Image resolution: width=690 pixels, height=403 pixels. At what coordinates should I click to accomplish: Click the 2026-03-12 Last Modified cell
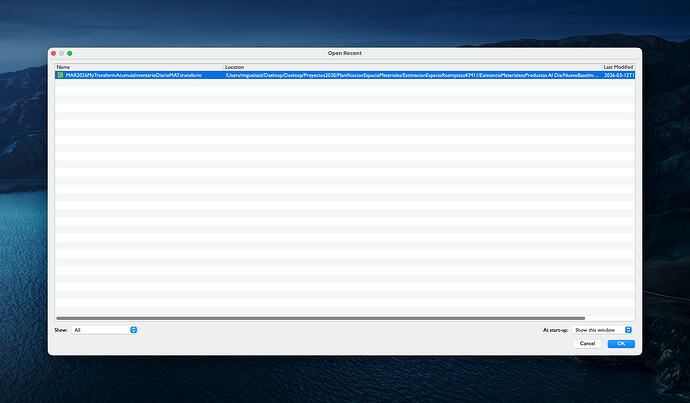[x=619, y=75]
